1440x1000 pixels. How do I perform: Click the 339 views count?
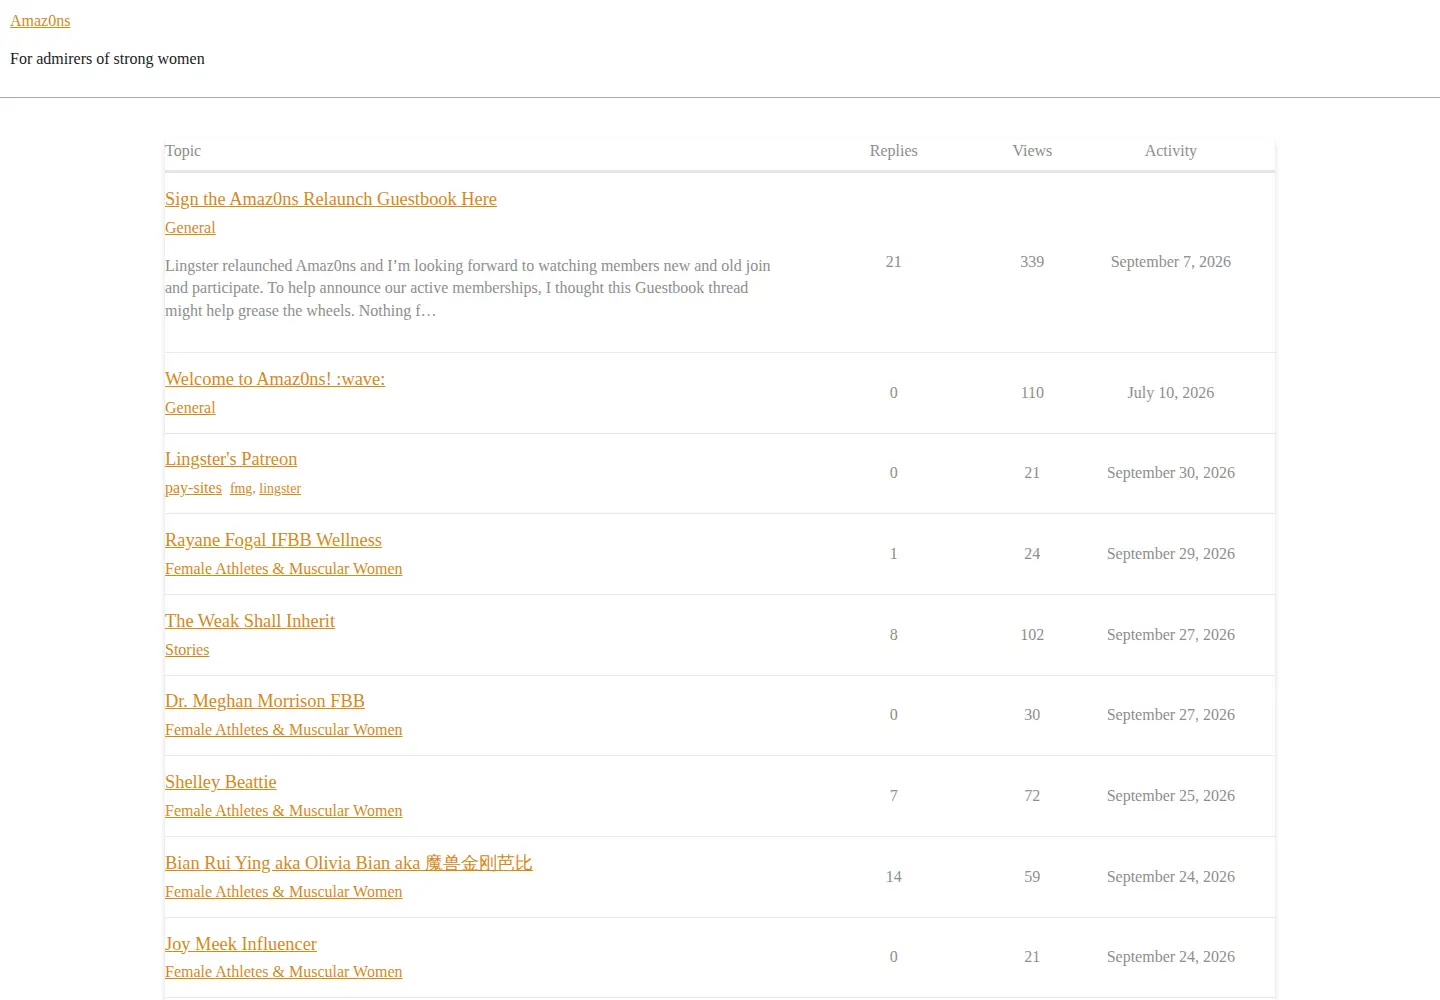pyautogui.click(x=1032, y=262)
